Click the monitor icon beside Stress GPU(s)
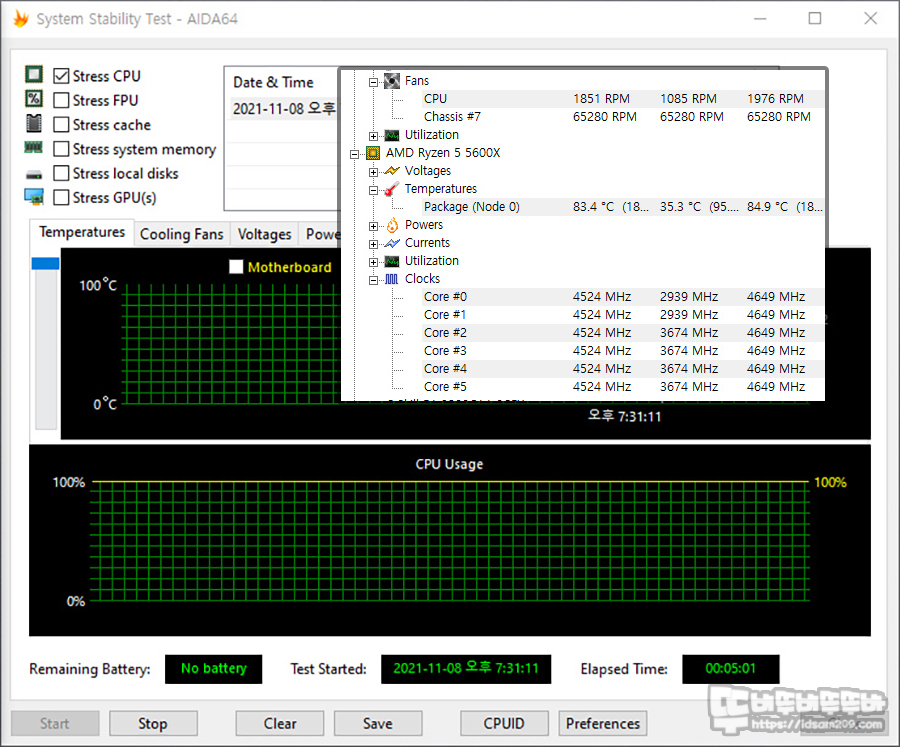 click(34, 196)
